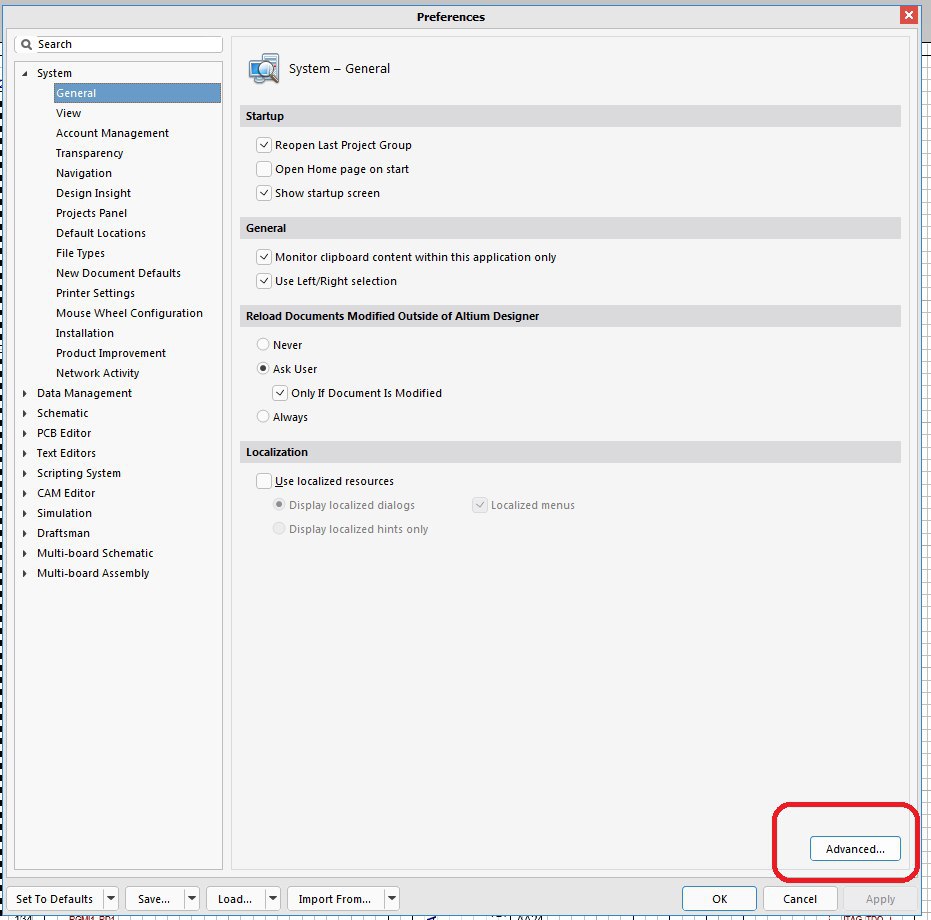The image size is (931, 920).
Task: Click the Advanced... button
Action: [855, 849]
